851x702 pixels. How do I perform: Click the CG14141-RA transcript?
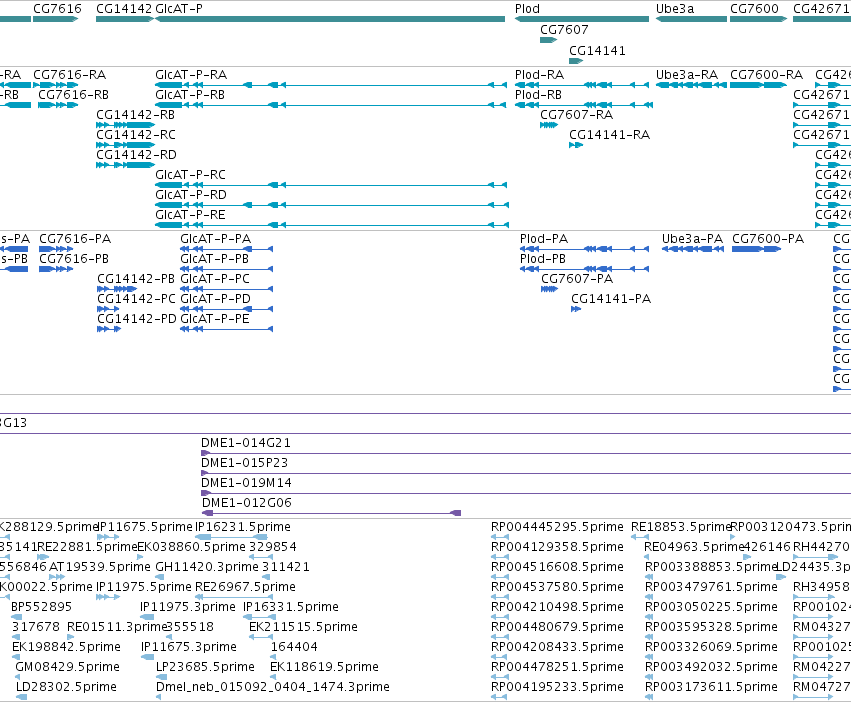click(x=576, y=145)
